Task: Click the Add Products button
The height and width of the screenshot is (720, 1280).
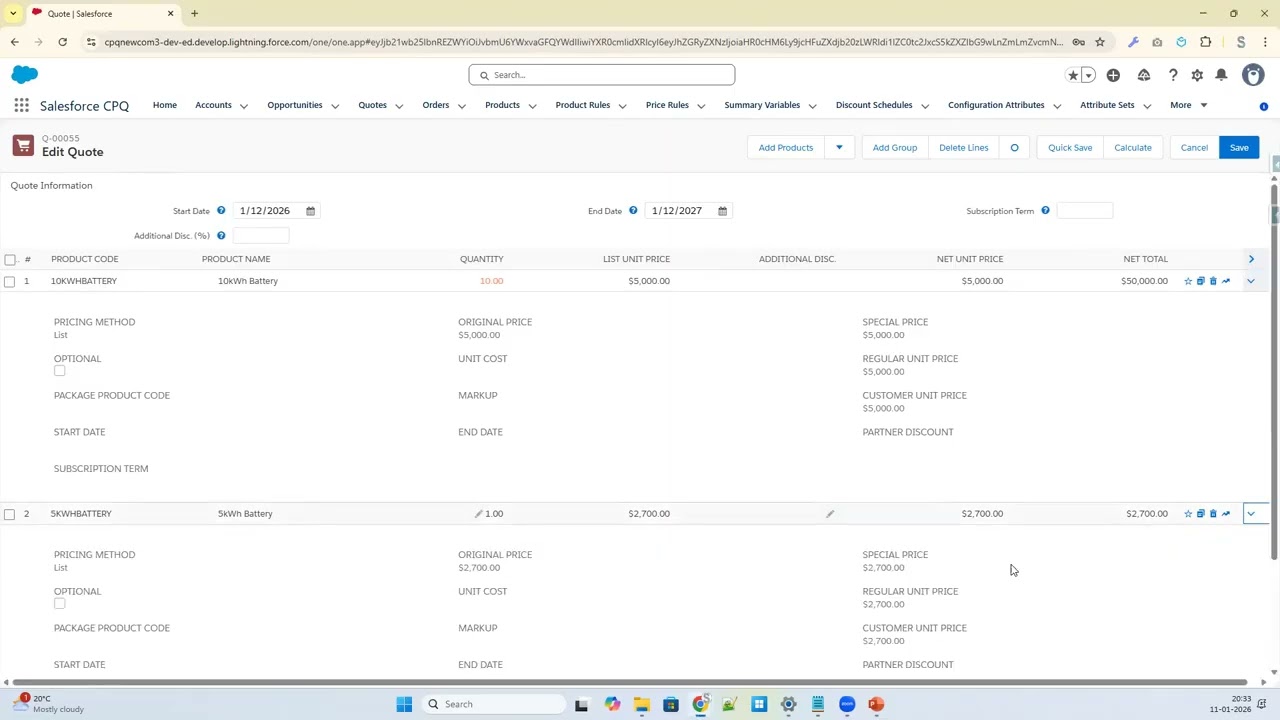Action: coord(786,148)
